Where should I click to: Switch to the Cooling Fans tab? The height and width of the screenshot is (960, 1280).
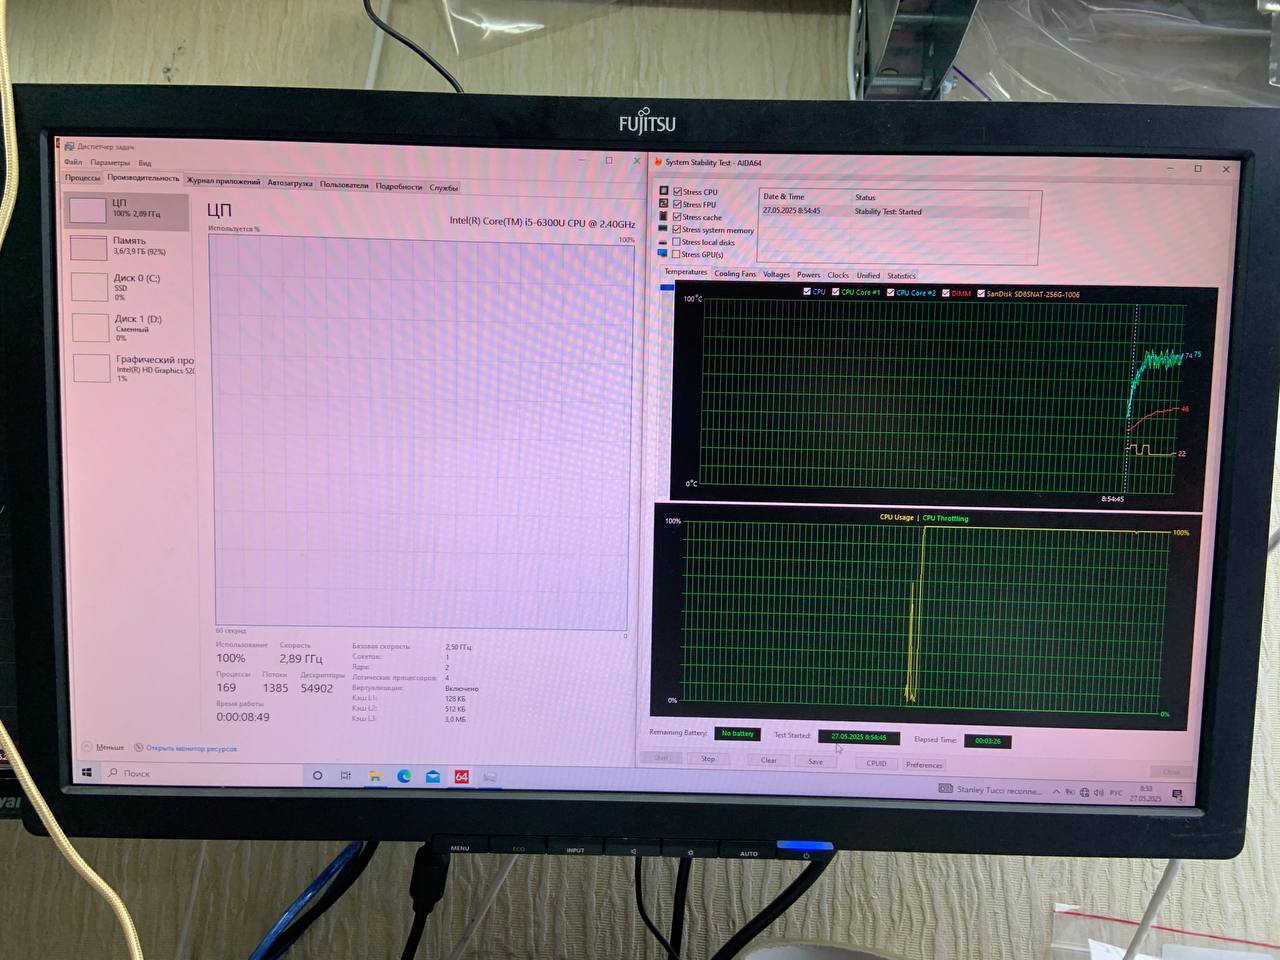point(735,274)
